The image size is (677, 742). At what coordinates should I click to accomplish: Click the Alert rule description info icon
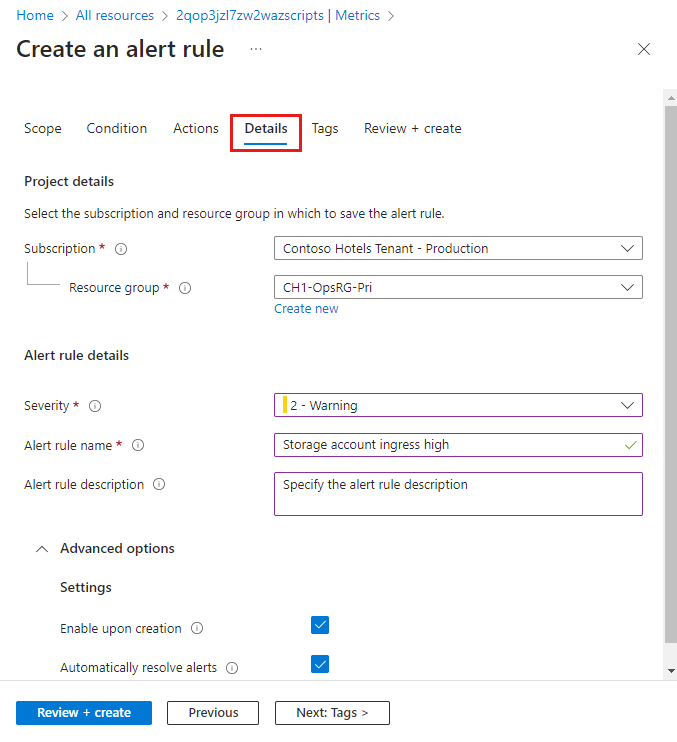coord(159,484)
